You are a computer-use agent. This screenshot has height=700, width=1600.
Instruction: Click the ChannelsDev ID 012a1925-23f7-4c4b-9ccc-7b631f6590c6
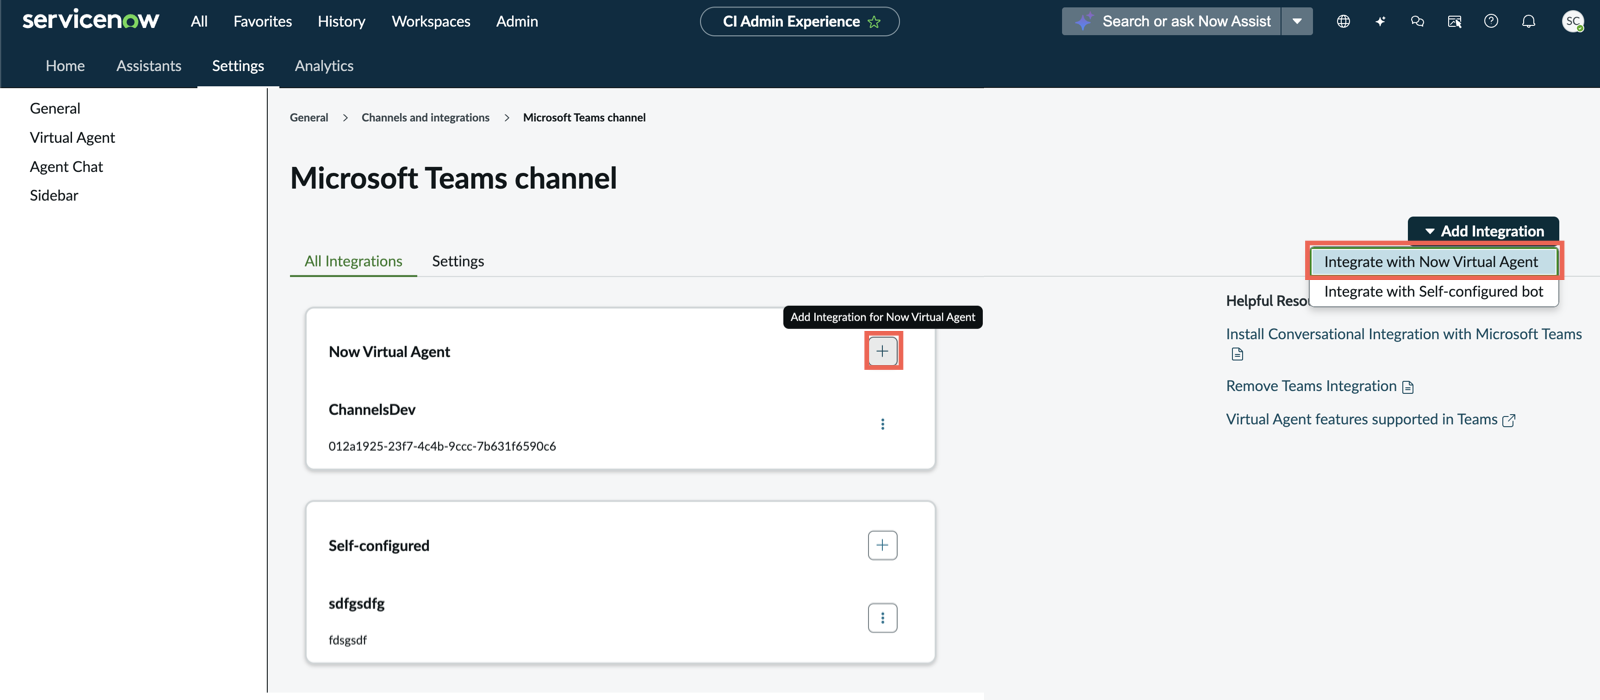coord(442,446)
